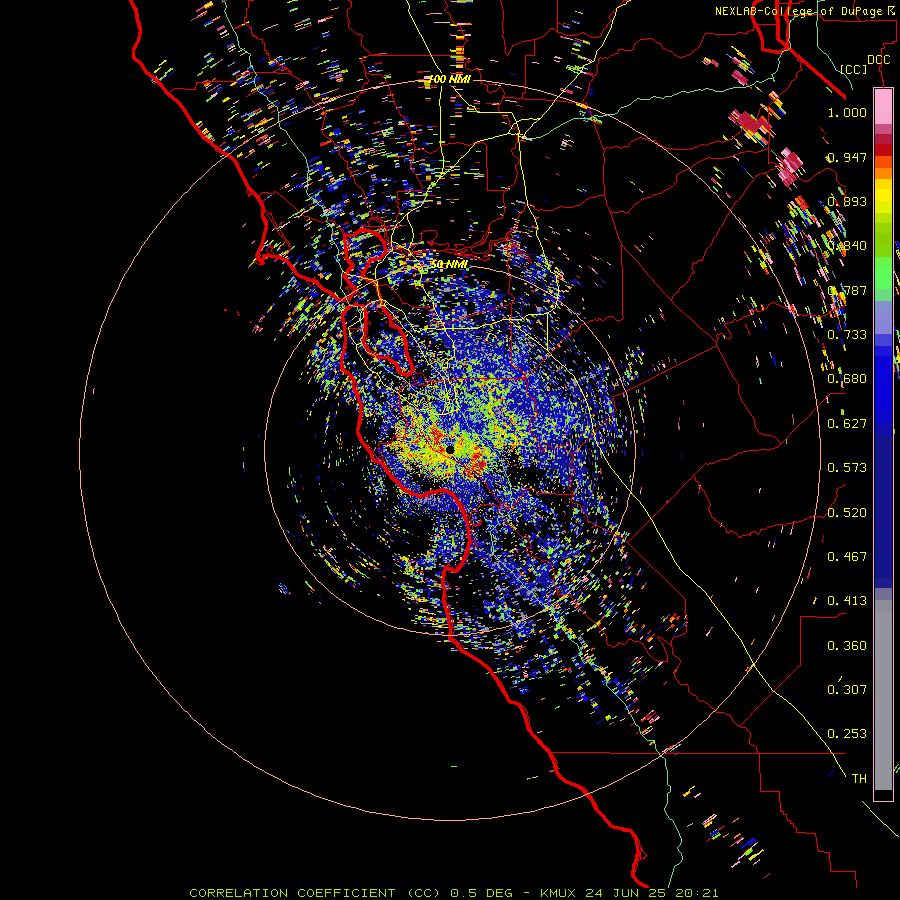Viewport: 900px width, 900px height.
Task: Select the light pink segment of the color bar
Action: [883, 107]
